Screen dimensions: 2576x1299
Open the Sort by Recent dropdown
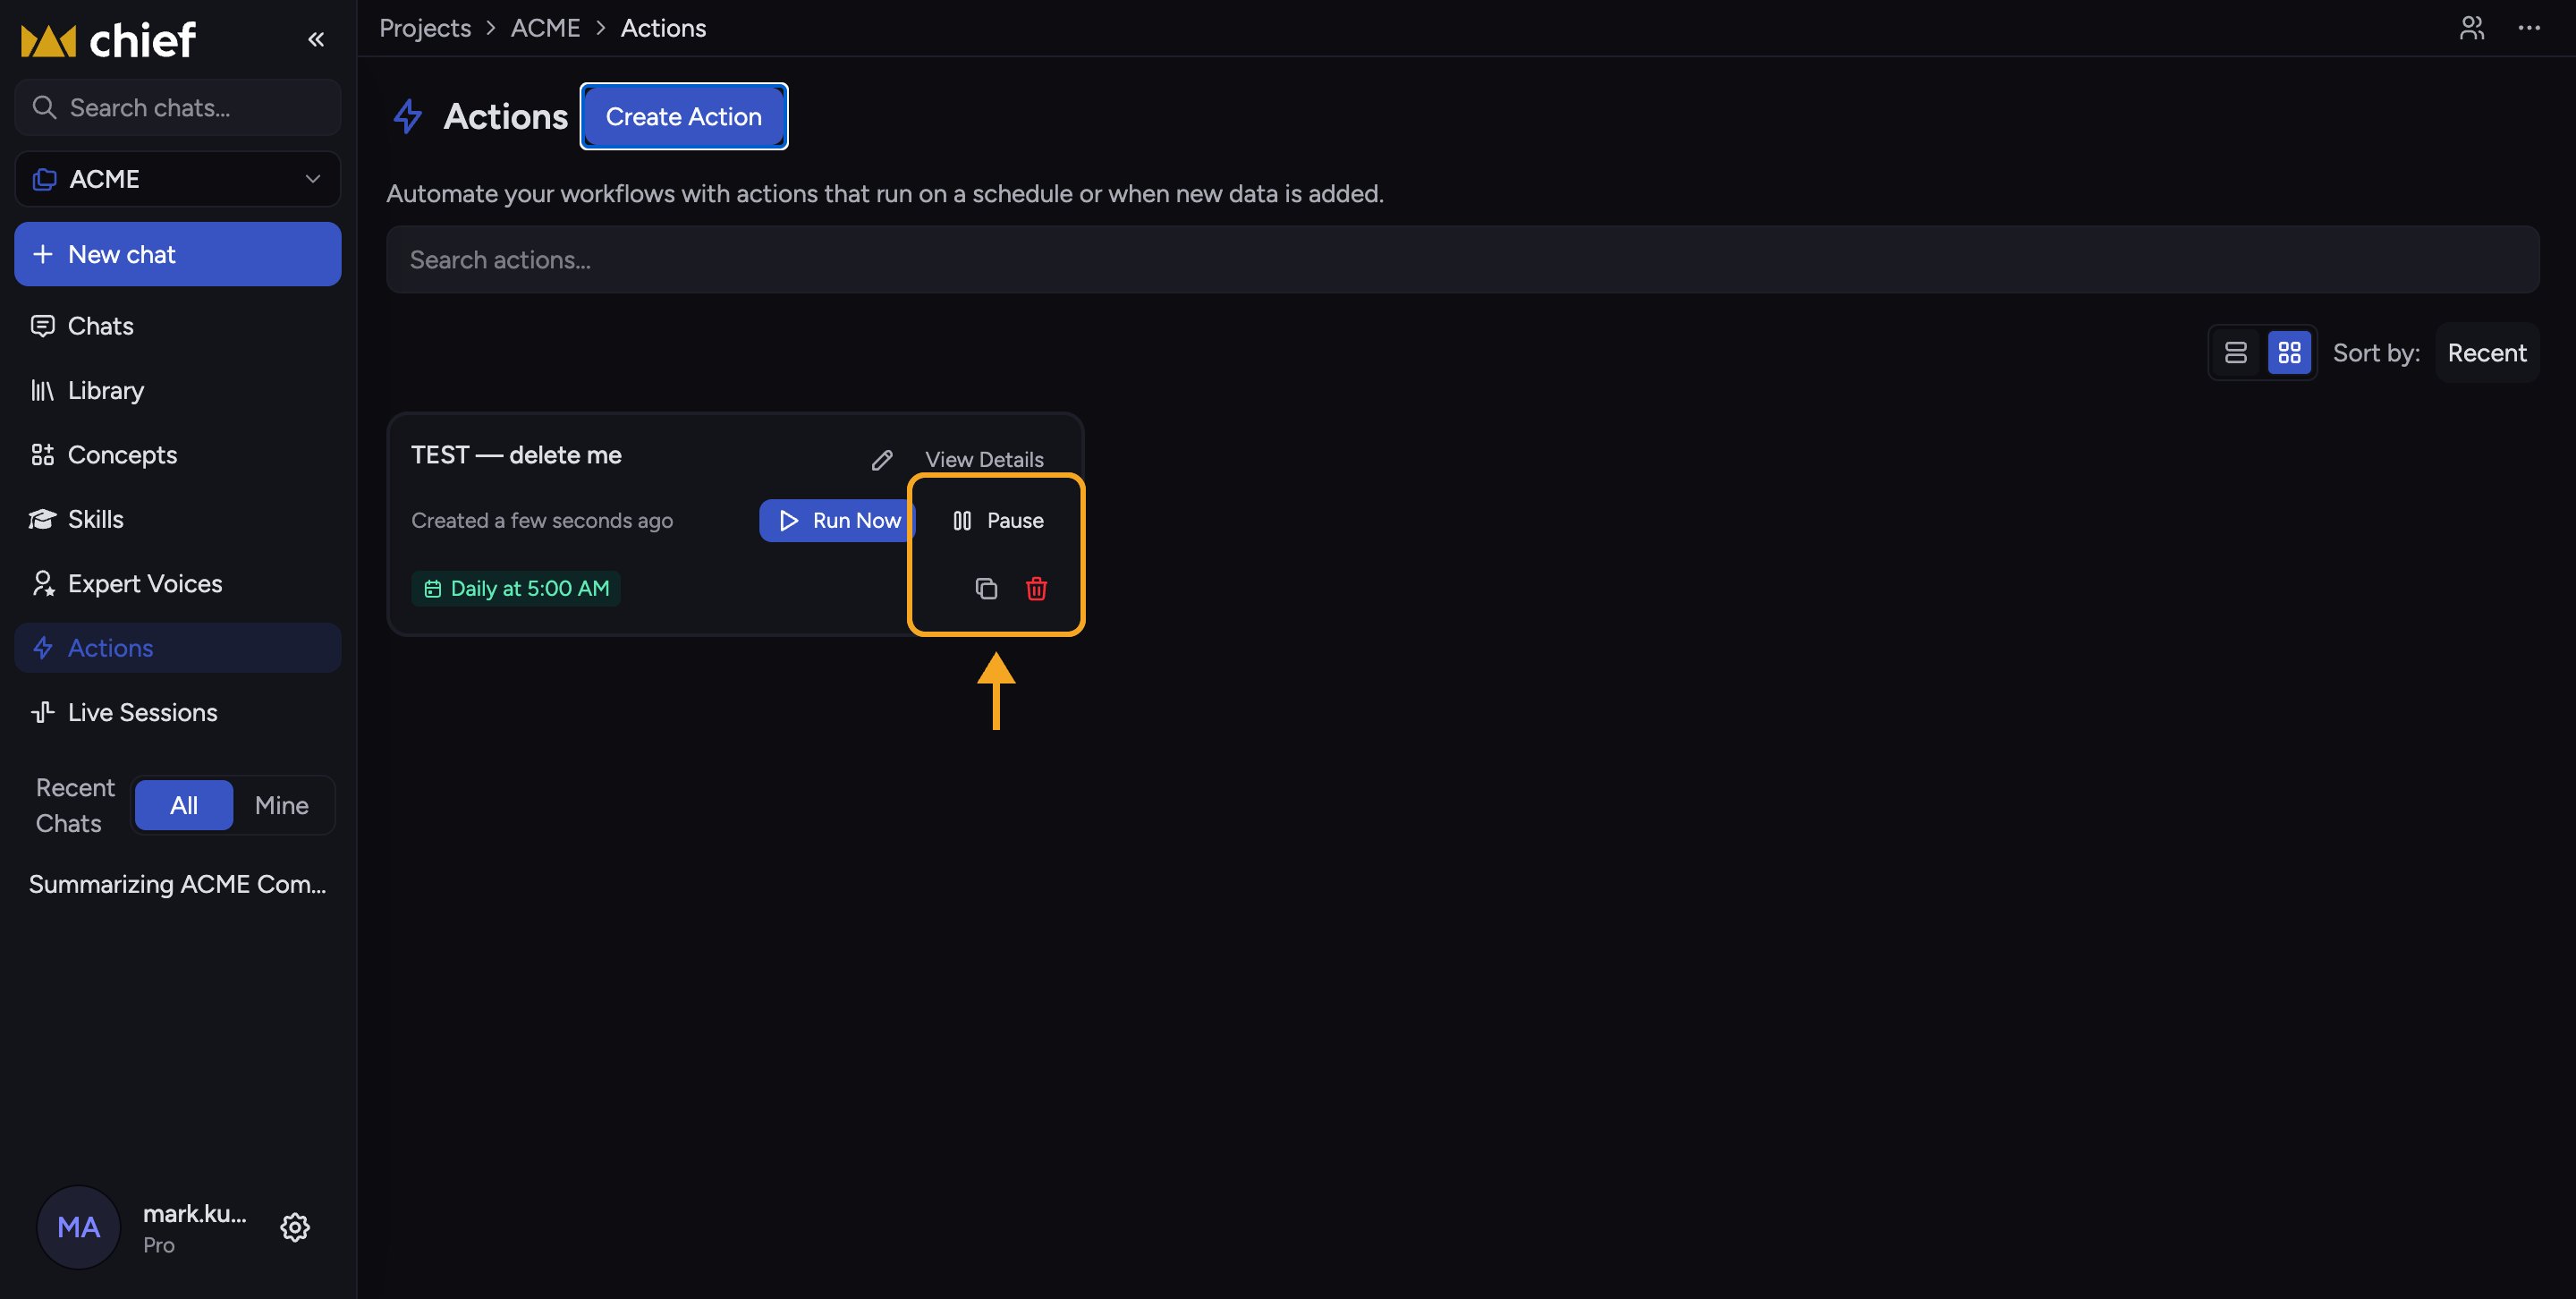pyautogui.click(x=2487, y=353)
